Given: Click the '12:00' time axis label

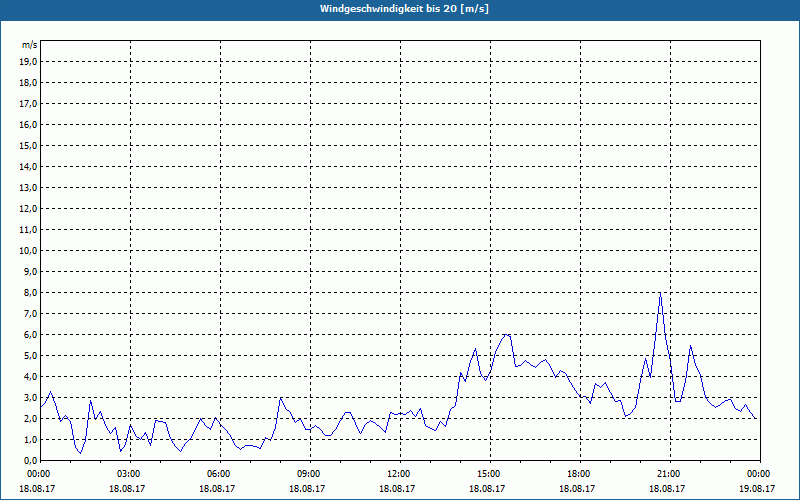Looking at the screenshot, I should [x=400, y=474].
